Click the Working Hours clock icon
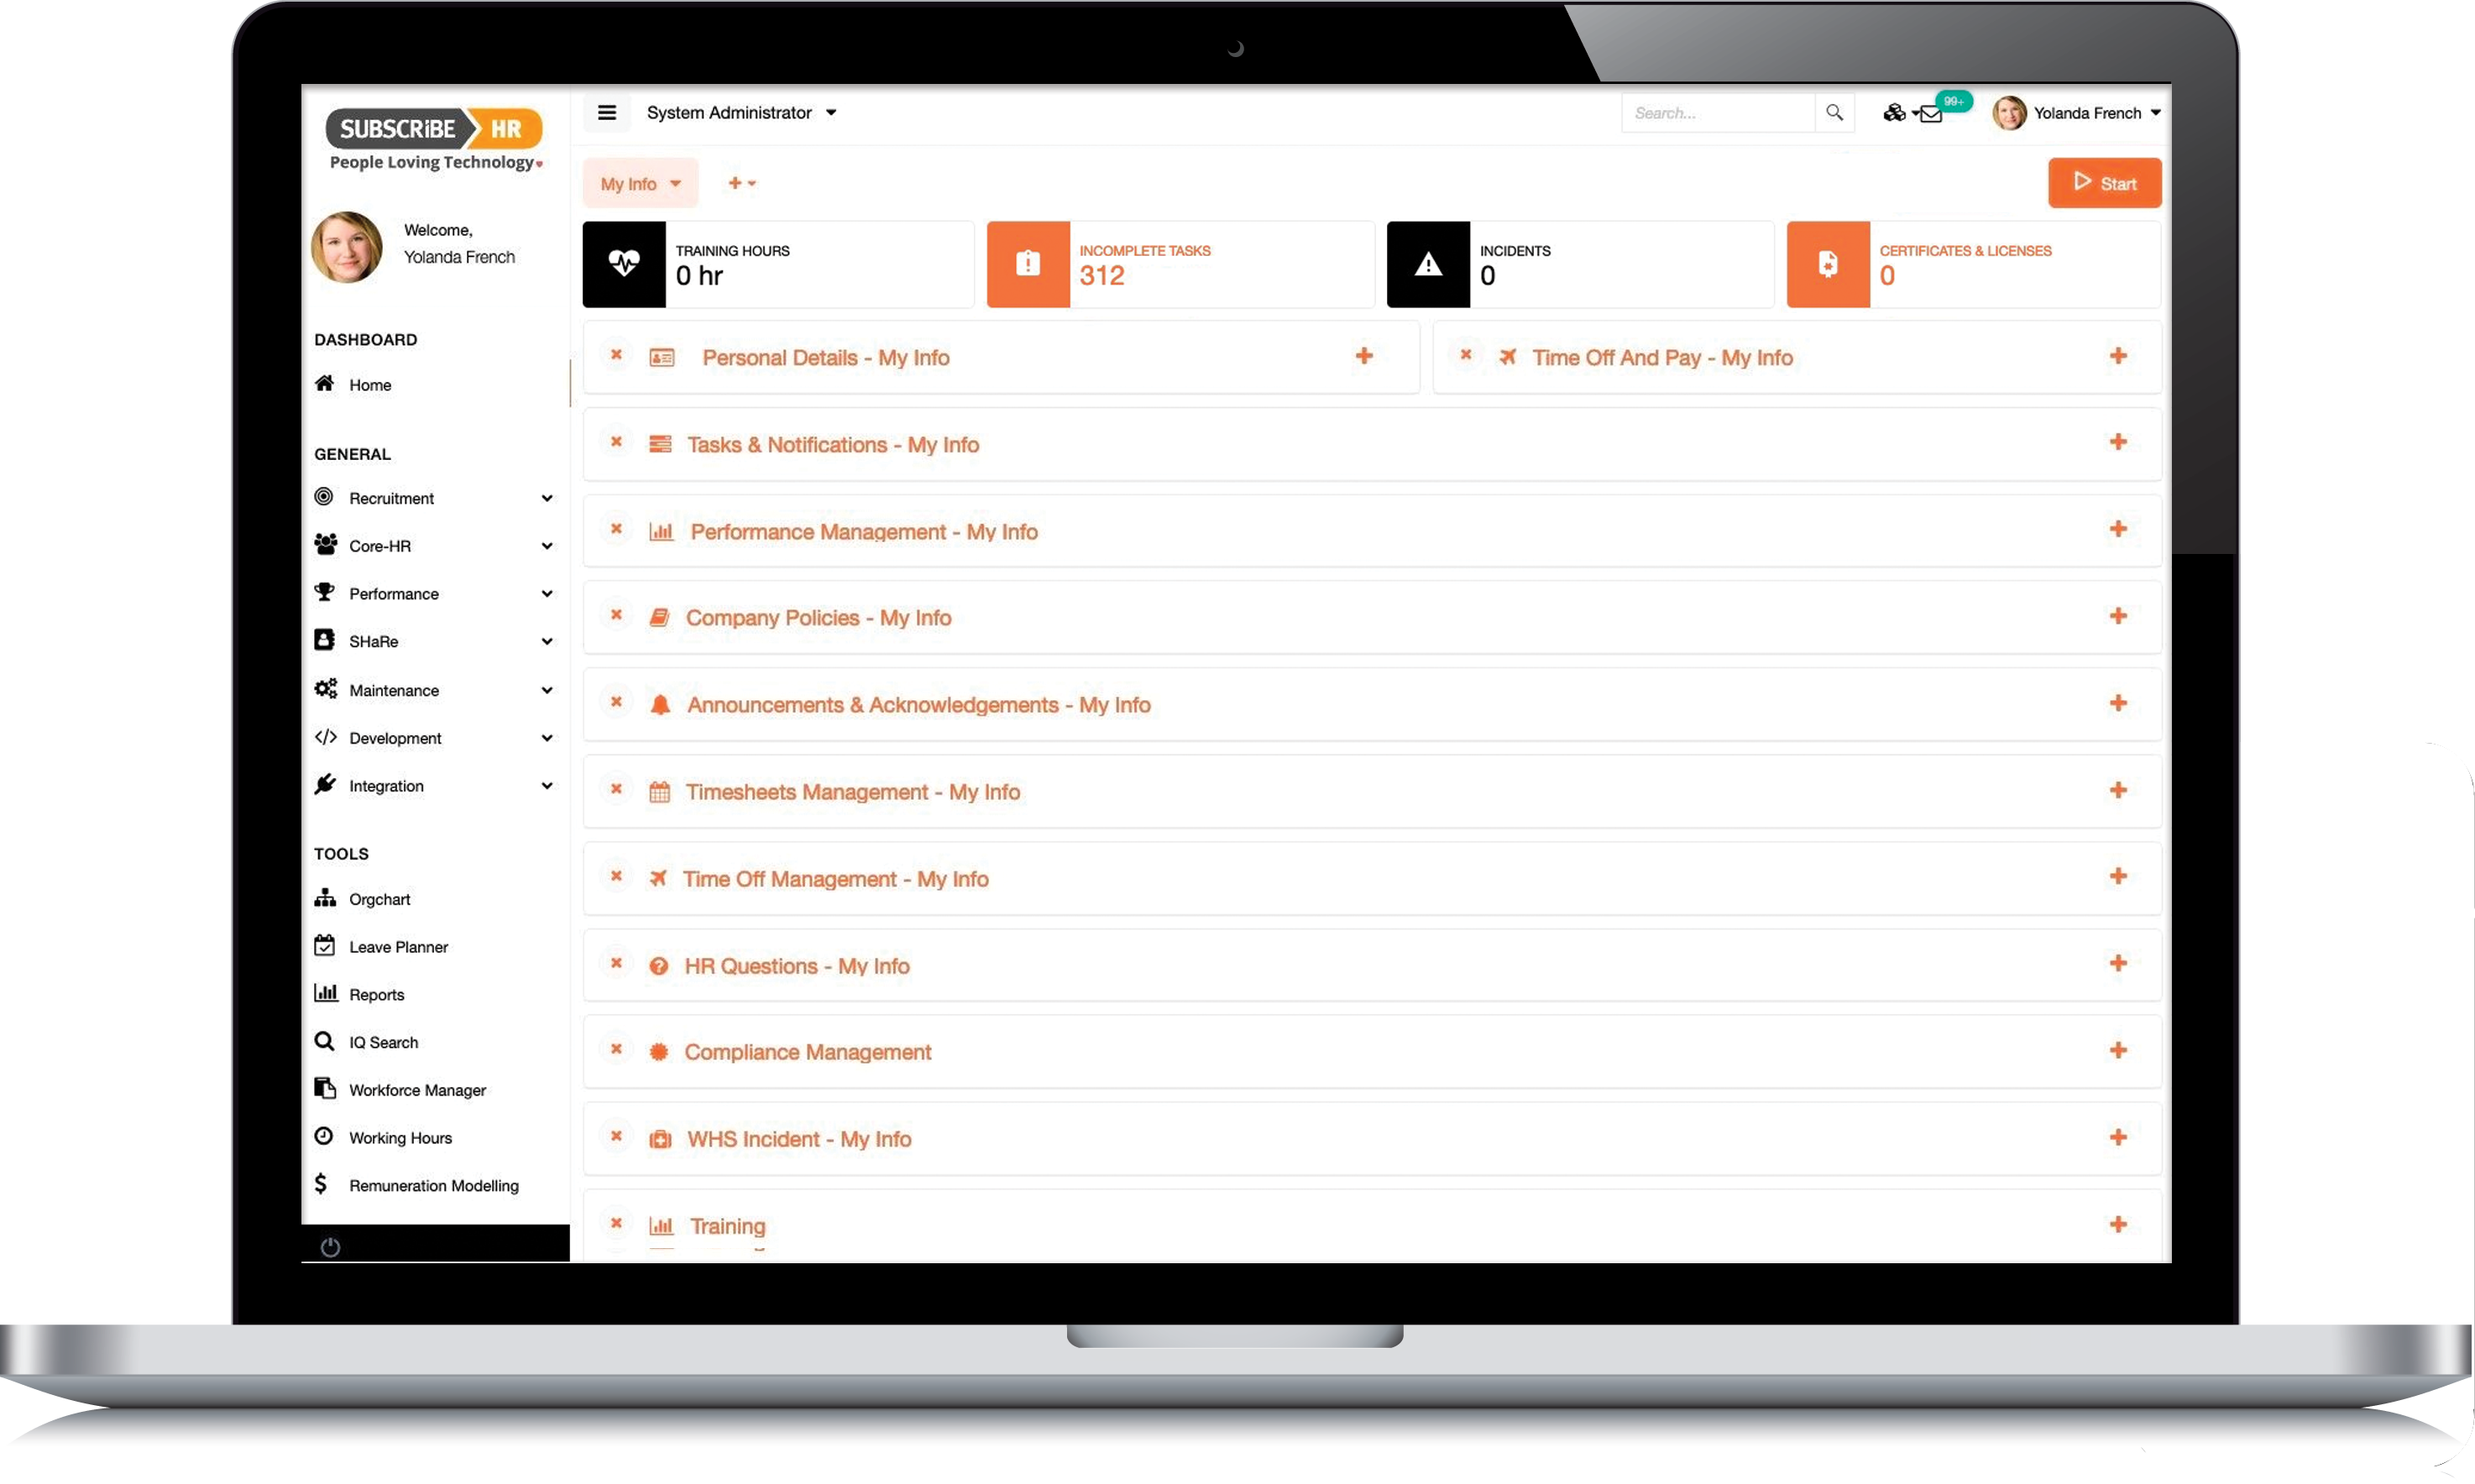 [x=325, y=1136]
